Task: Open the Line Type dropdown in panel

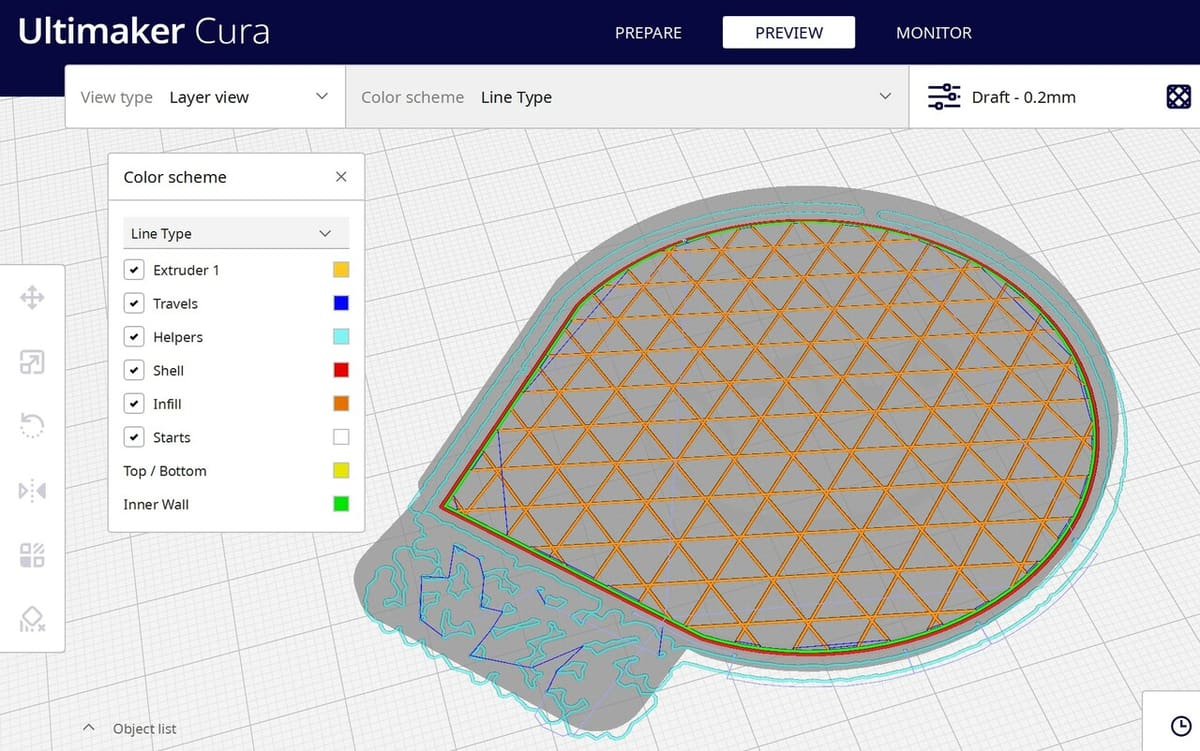Action: [236, 233]
